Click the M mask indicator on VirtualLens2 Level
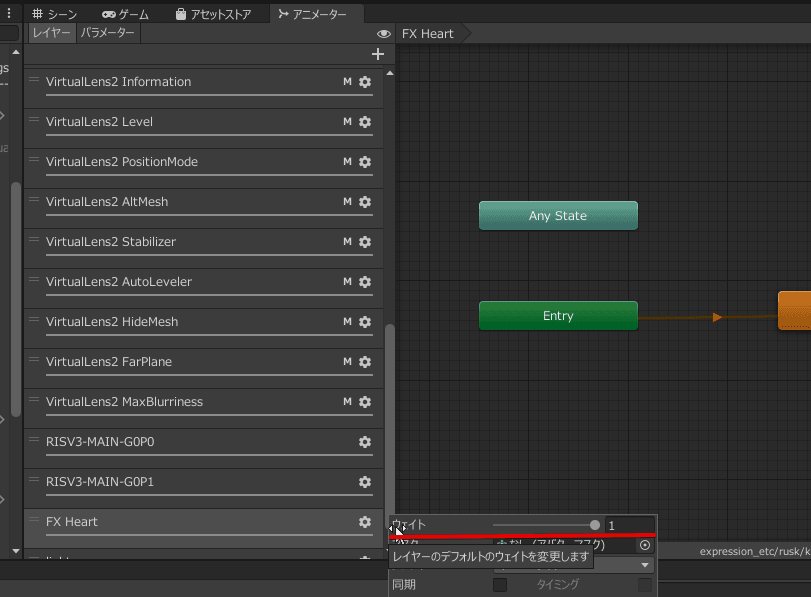Screen dimensions: 811x597 pos(347,122)
